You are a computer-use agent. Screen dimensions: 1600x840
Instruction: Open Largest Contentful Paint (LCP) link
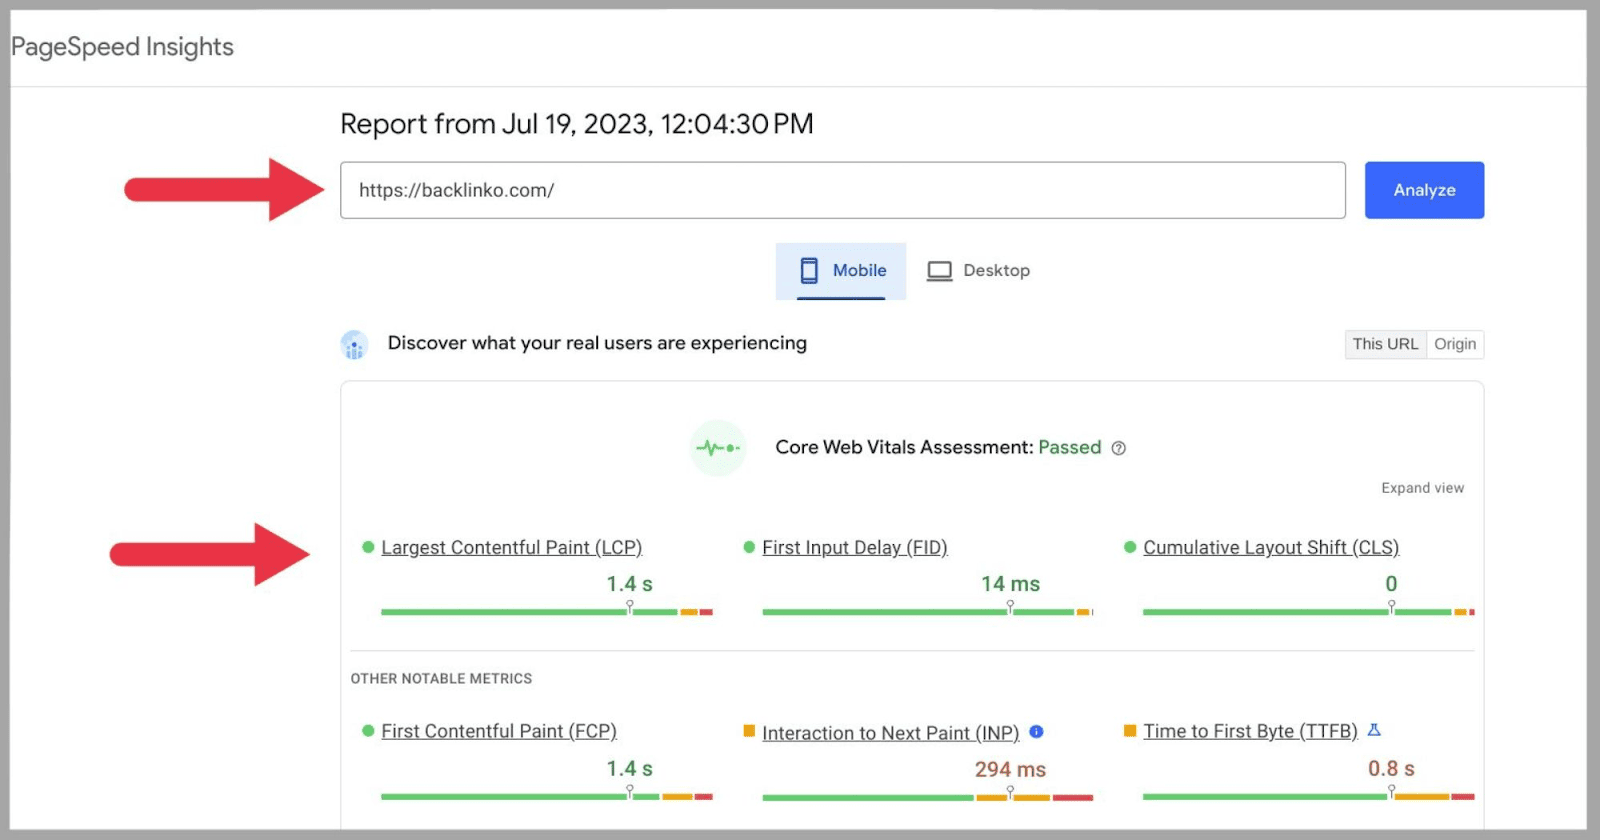[x=511, y=548]
